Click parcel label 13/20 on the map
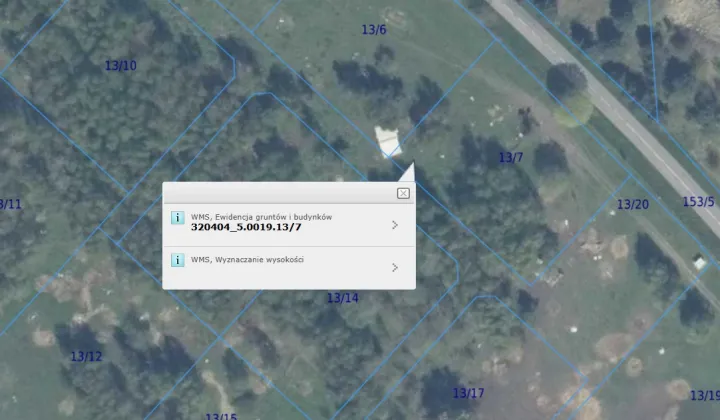 tap(633, 204)
